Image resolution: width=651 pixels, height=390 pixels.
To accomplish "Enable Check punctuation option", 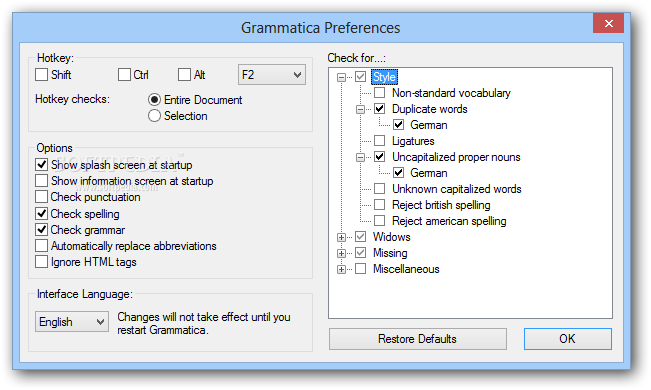I will point(42,197).
